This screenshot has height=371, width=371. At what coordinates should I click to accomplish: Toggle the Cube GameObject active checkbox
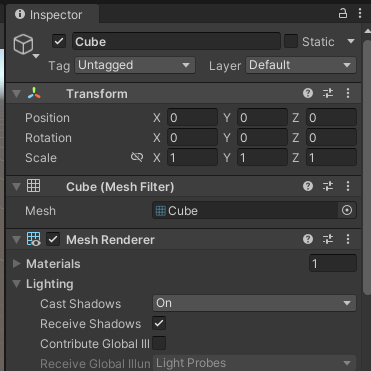(59, 41)
